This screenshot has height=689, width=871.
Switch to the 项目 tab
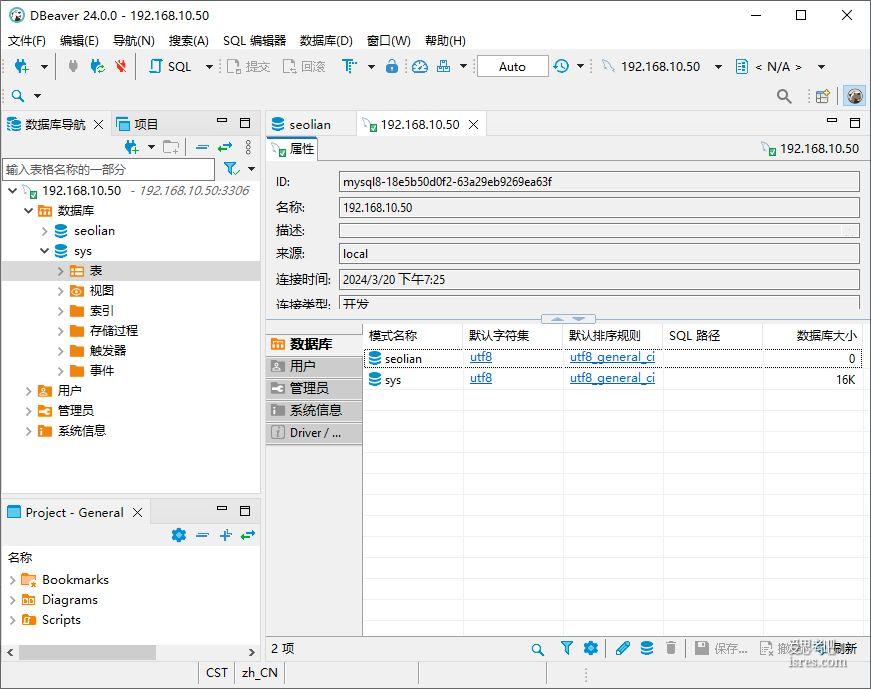coord(138,124)
